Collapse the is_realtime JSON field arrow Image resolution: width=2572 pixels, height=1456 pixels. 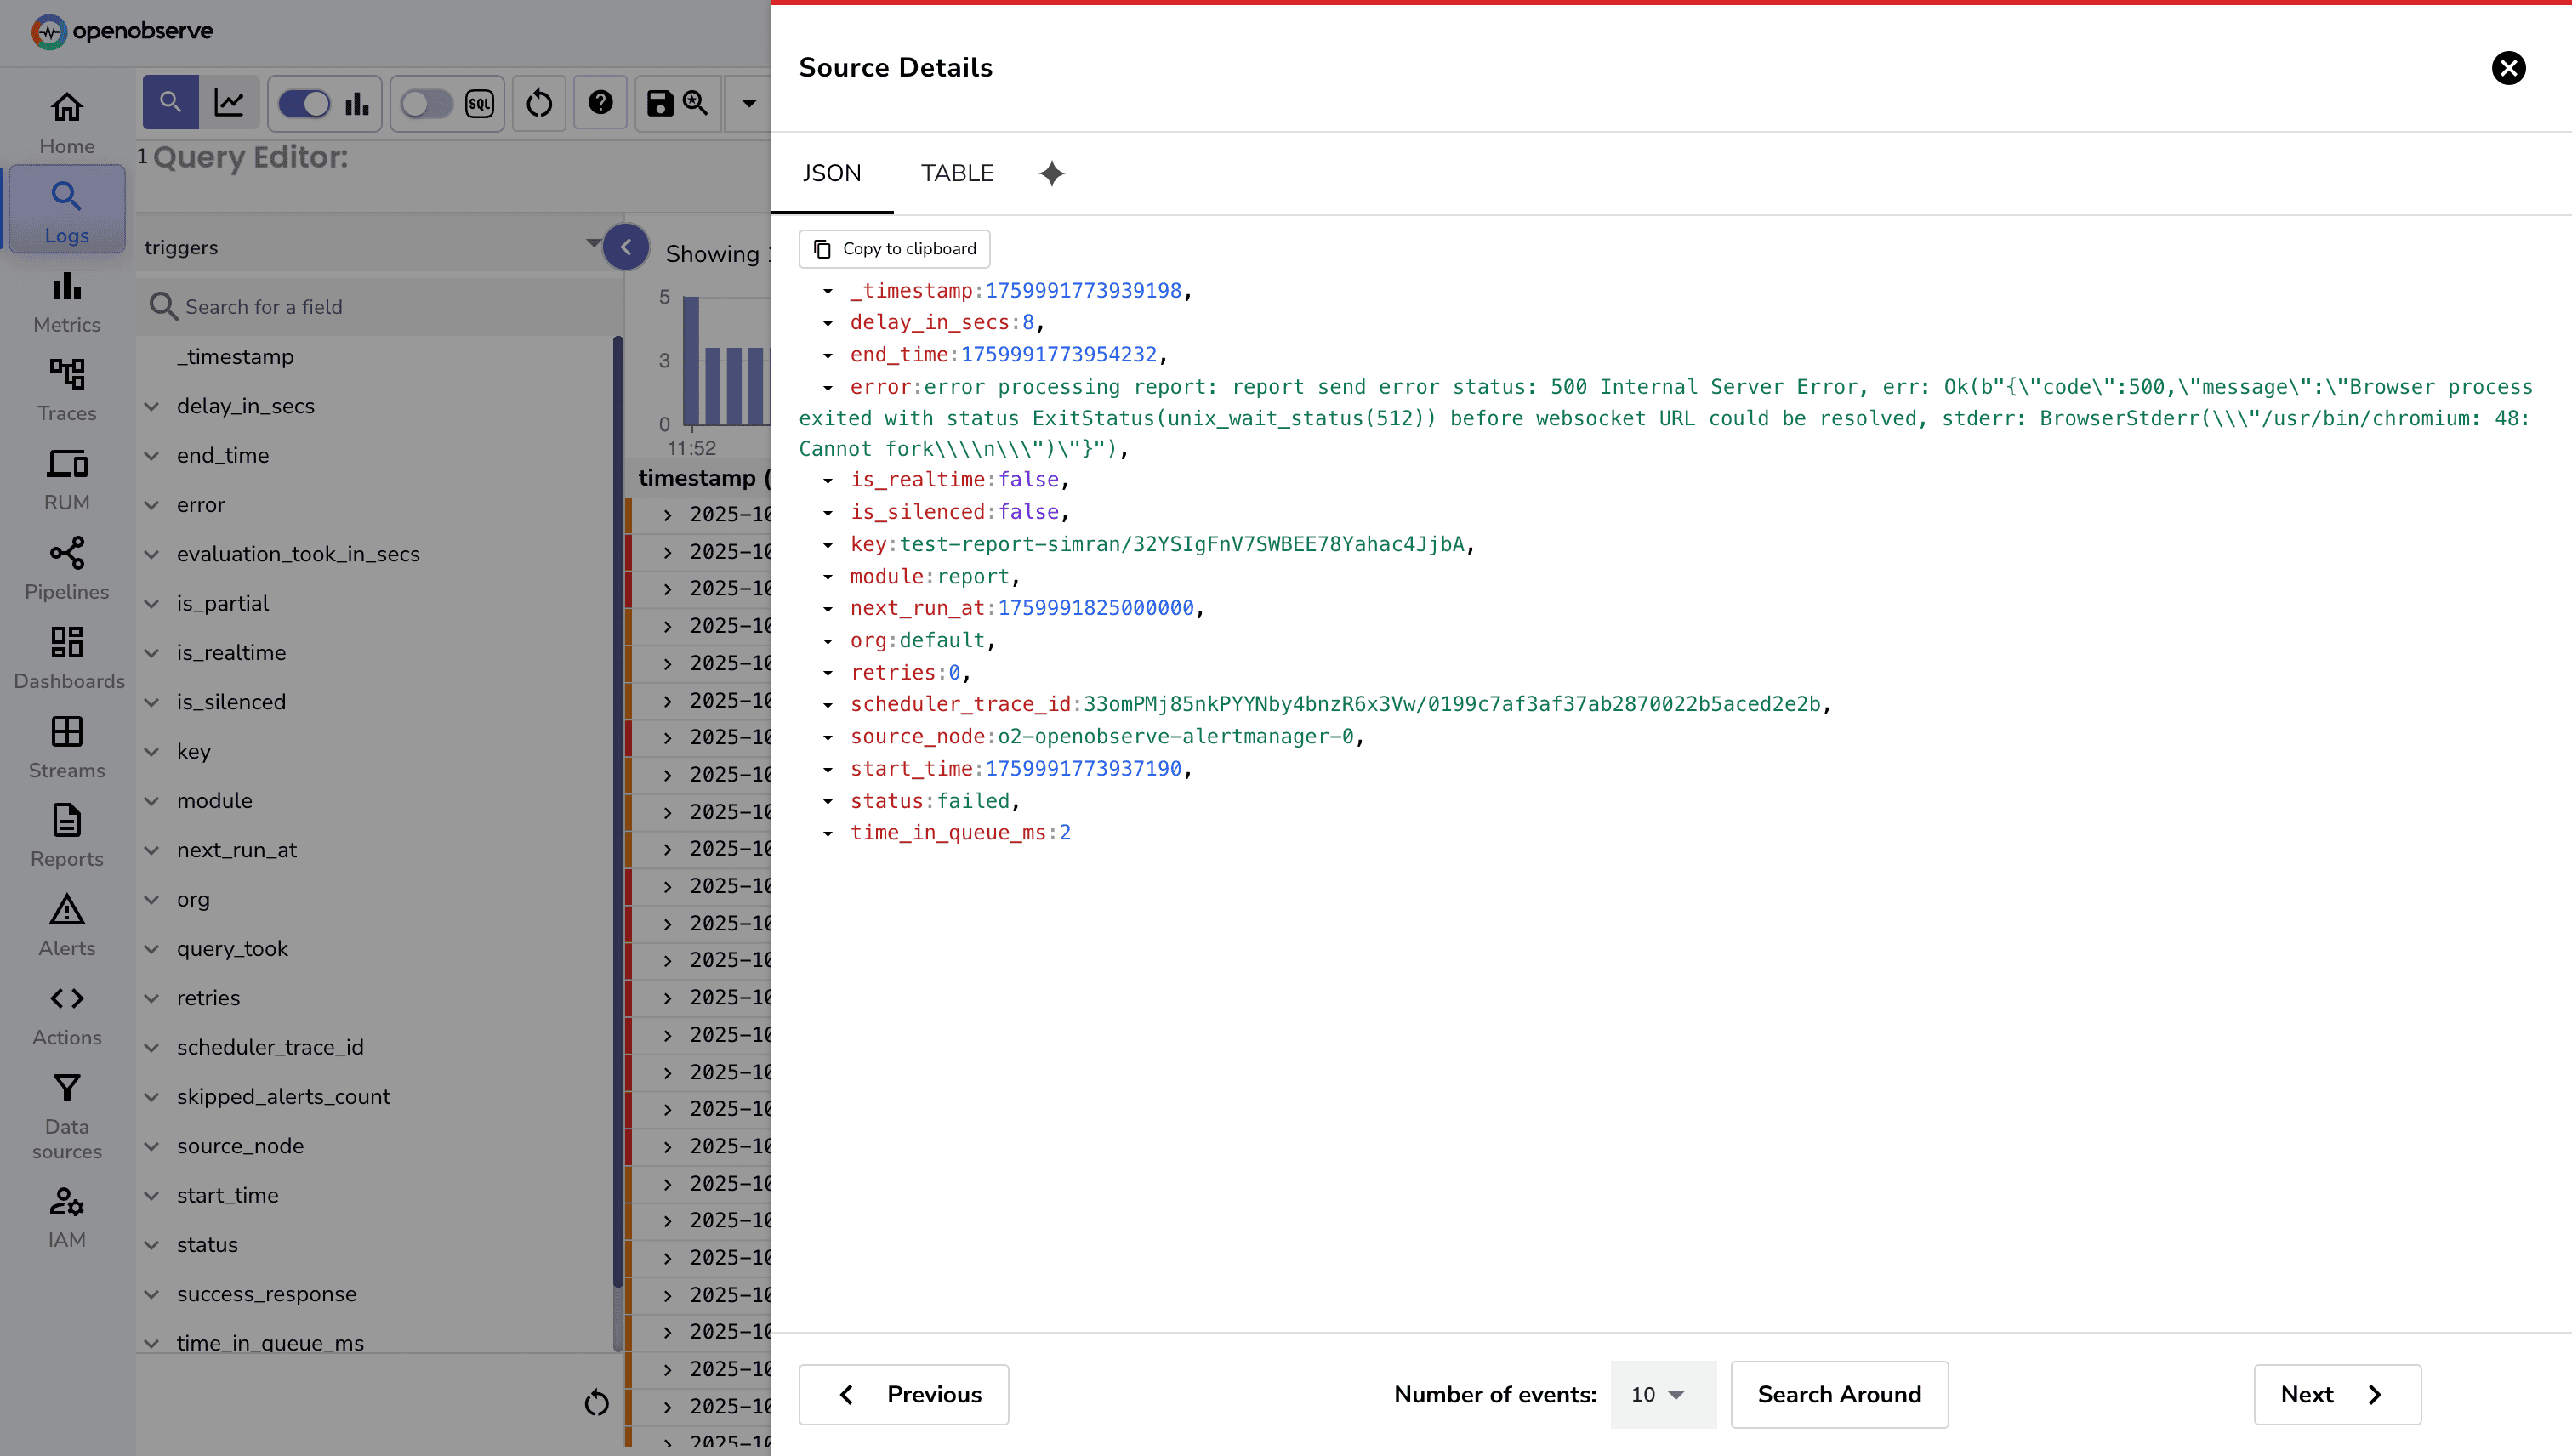(828, 481)
